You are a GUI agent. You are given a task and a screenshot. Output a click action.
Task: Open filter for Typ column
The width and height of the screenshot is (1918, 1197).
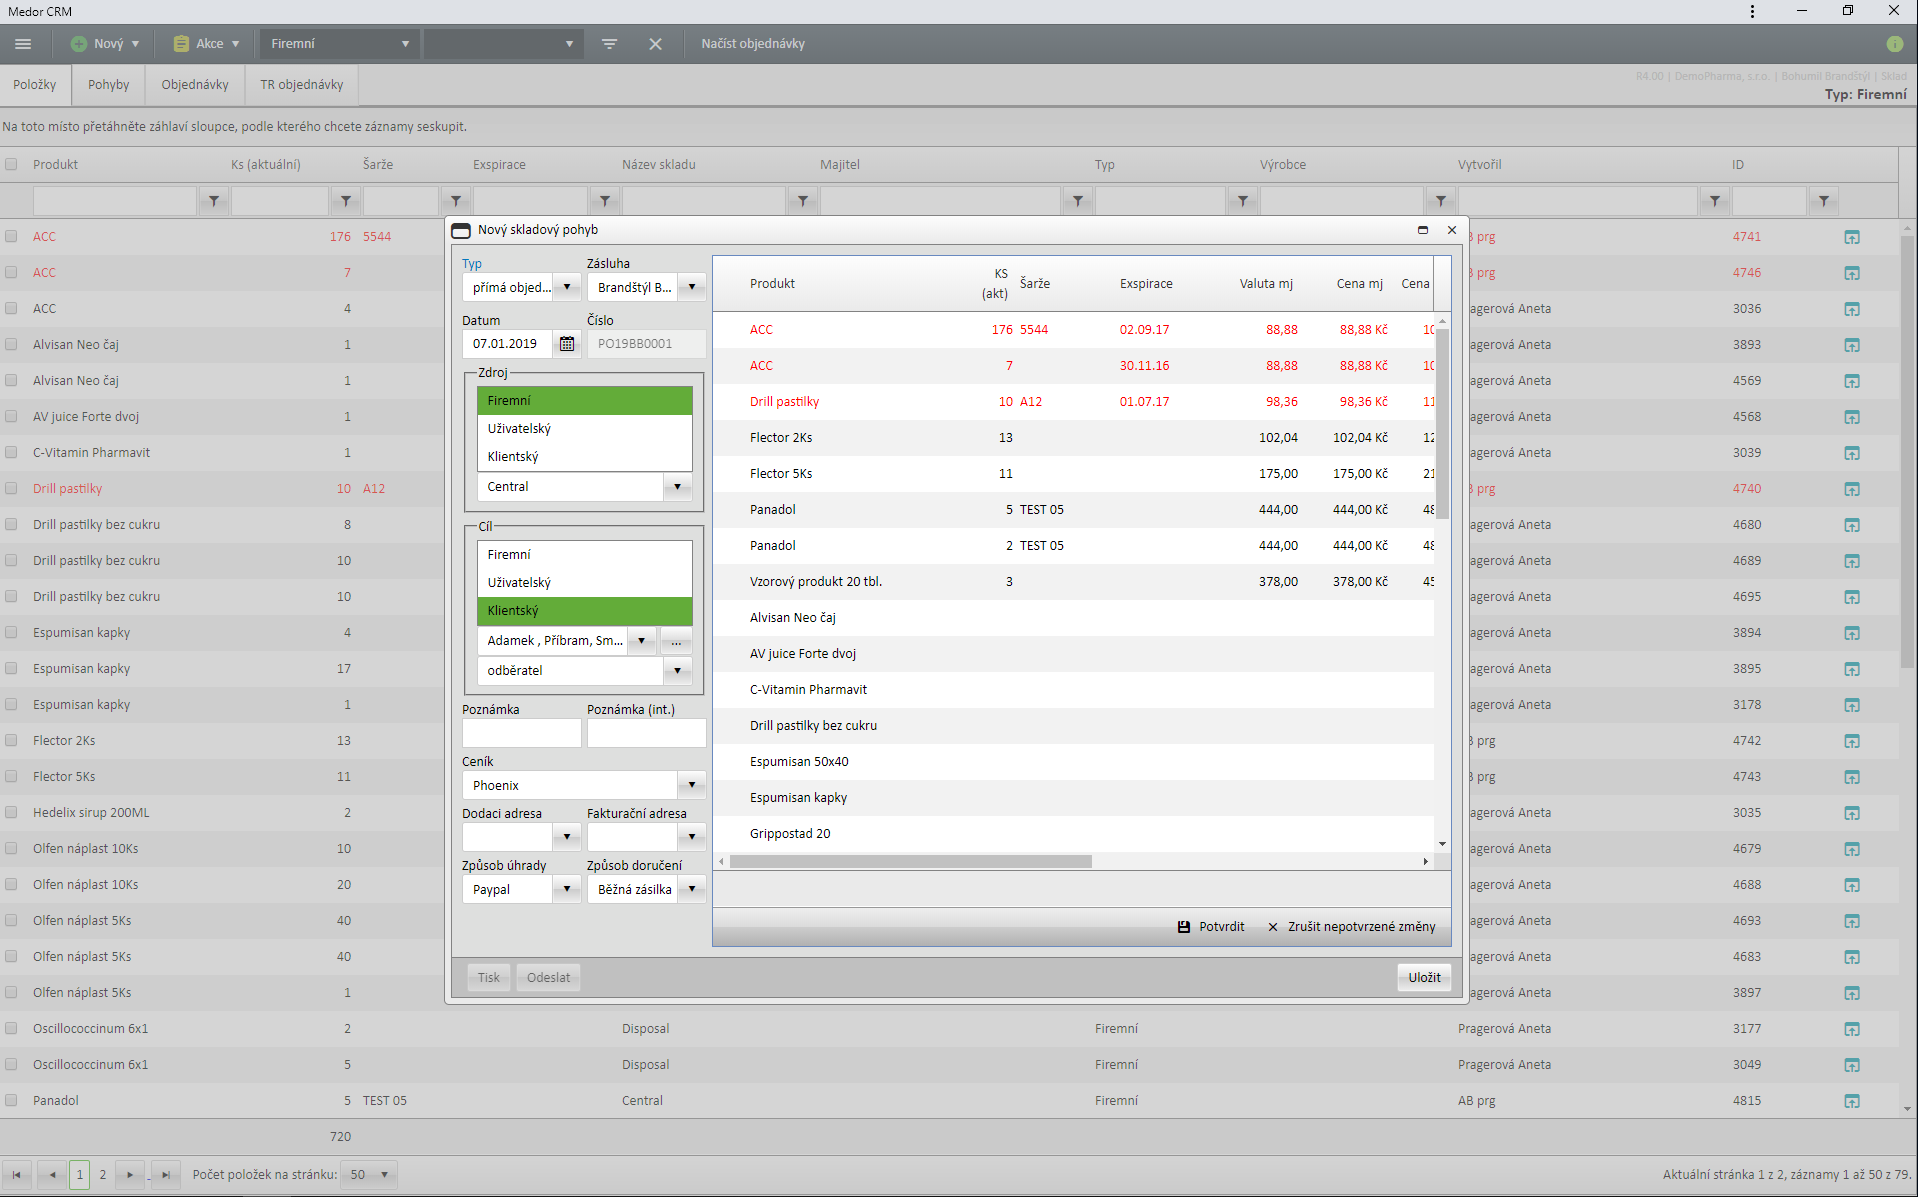(1243, 201)
